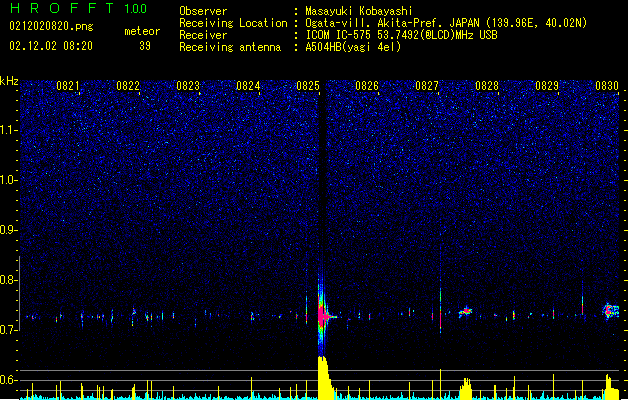629x400 pixels.
Task: Select observer name Masayuki Kobayashi
Action: pyautogui.click(x=359, y=11)
